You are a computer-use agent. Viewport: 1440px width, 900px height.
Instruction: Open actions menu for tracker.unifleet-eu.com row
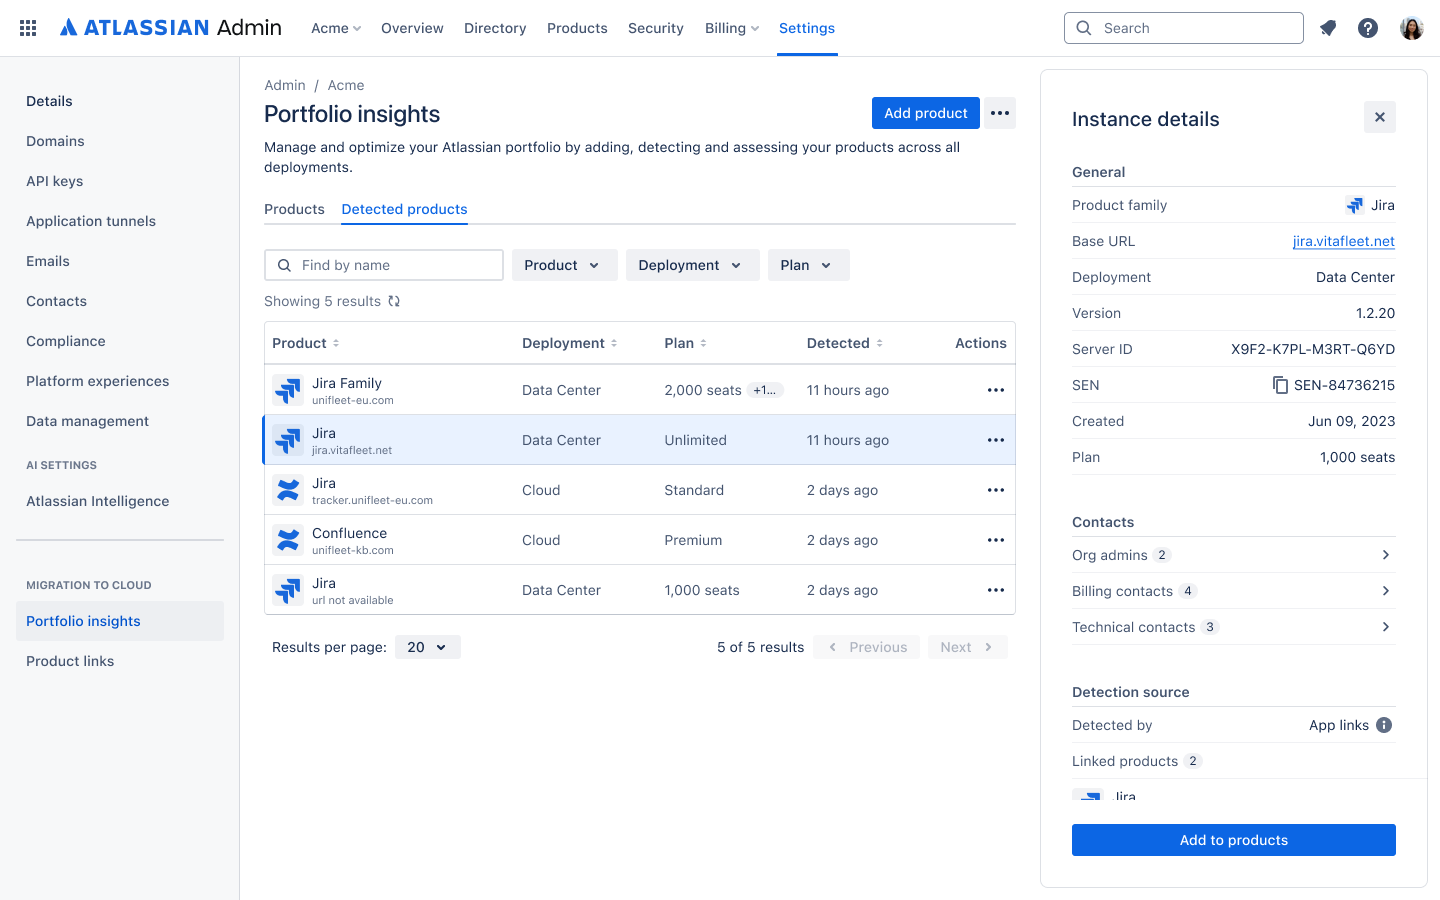pos(996,490)
